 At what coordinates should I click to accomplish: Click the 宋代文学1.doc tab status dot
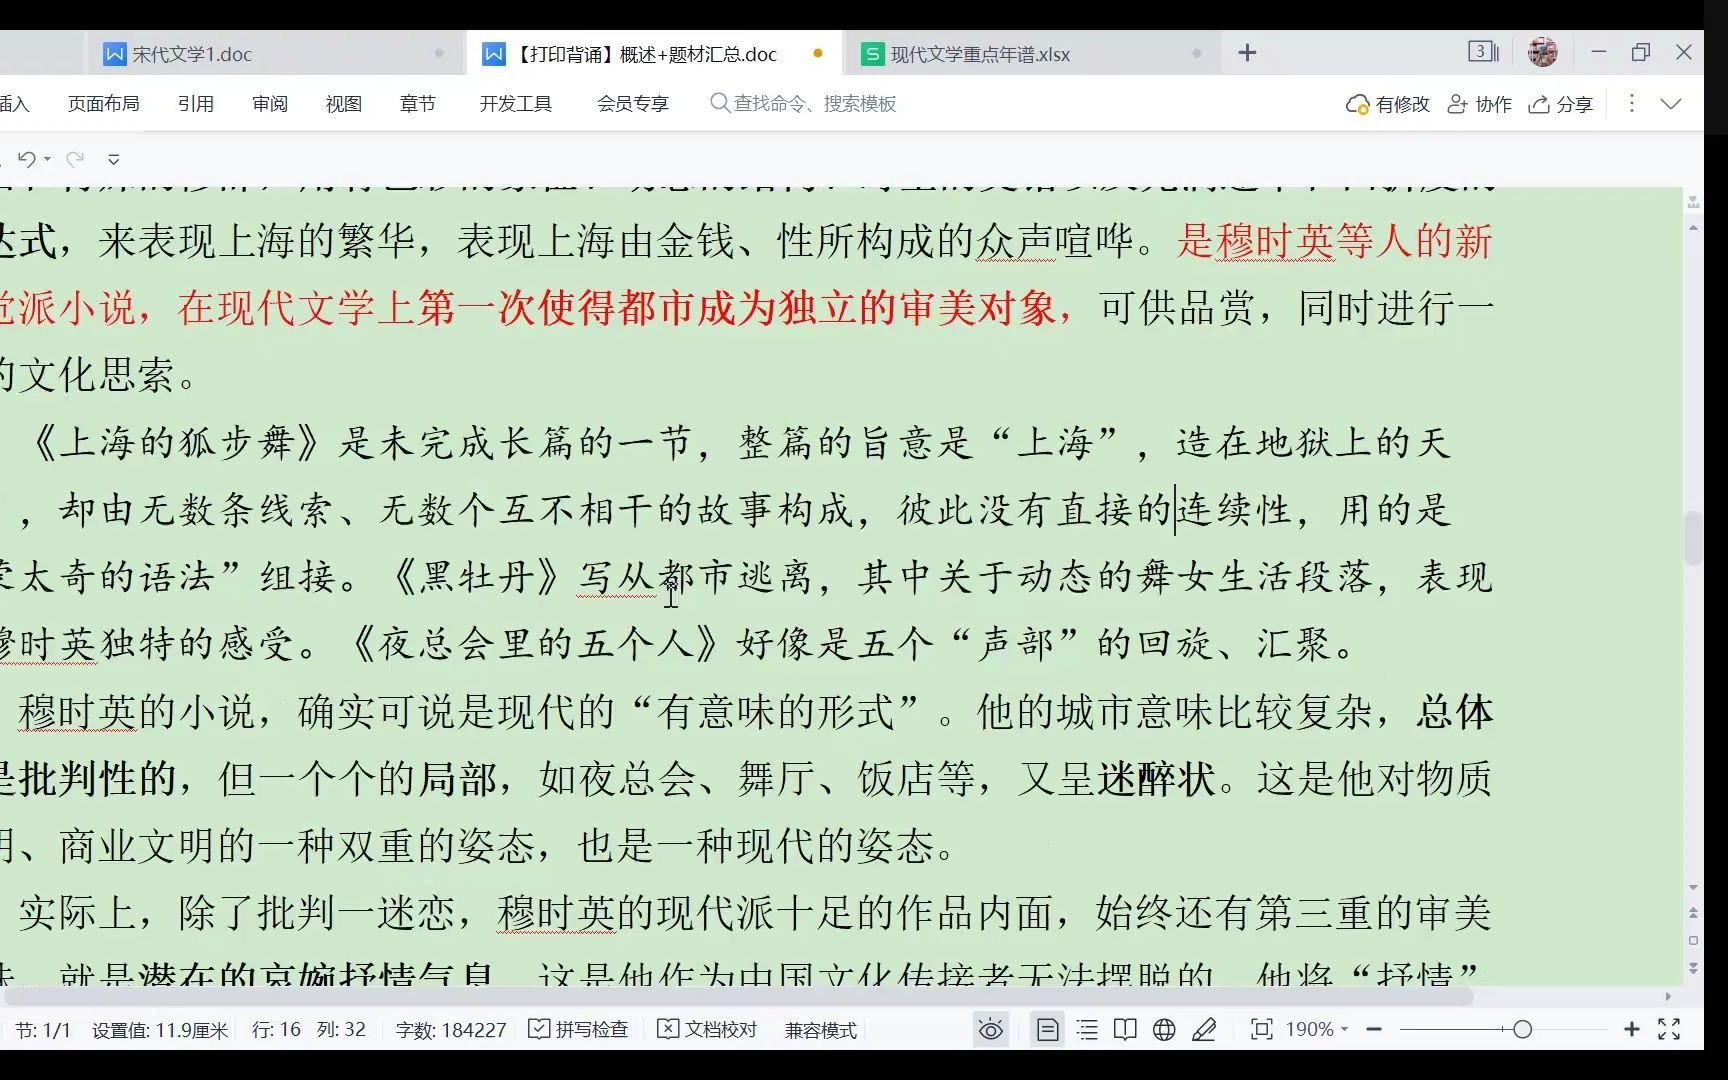point(439,53)
